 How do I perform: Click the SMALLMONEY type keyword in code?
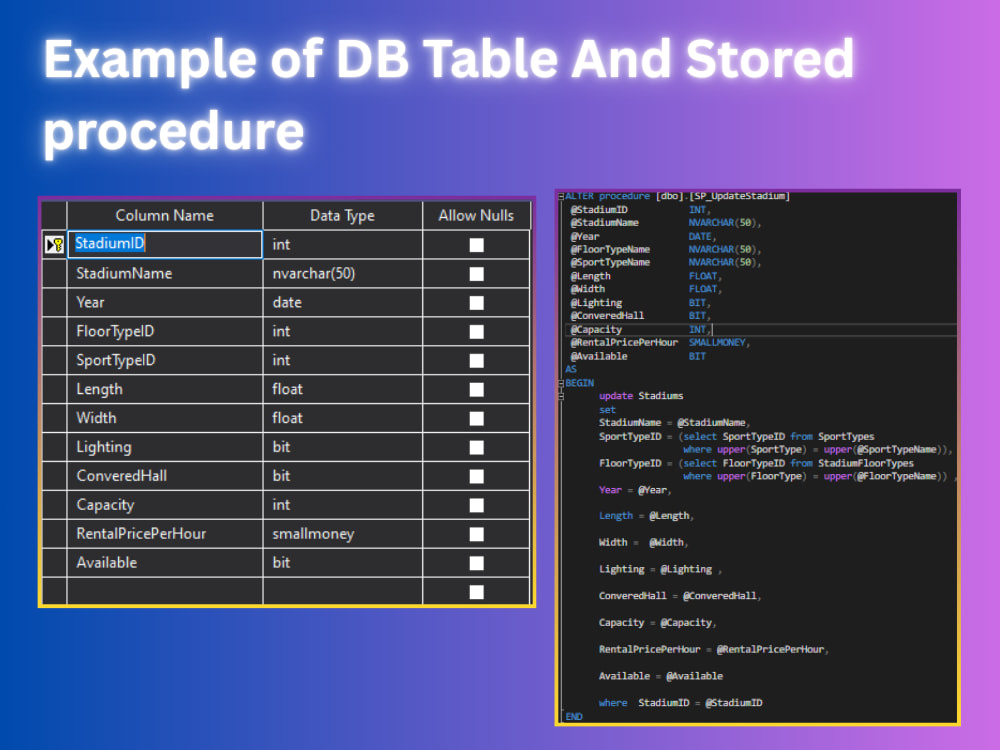point(717,343)
